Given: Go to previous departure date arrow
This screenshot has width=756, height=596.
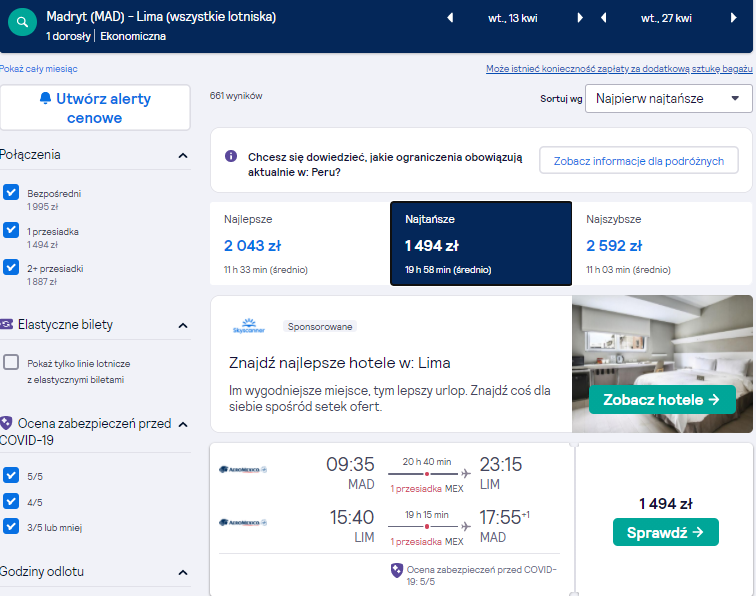Looking at the screenshot, I should click(x=450, y=18).
